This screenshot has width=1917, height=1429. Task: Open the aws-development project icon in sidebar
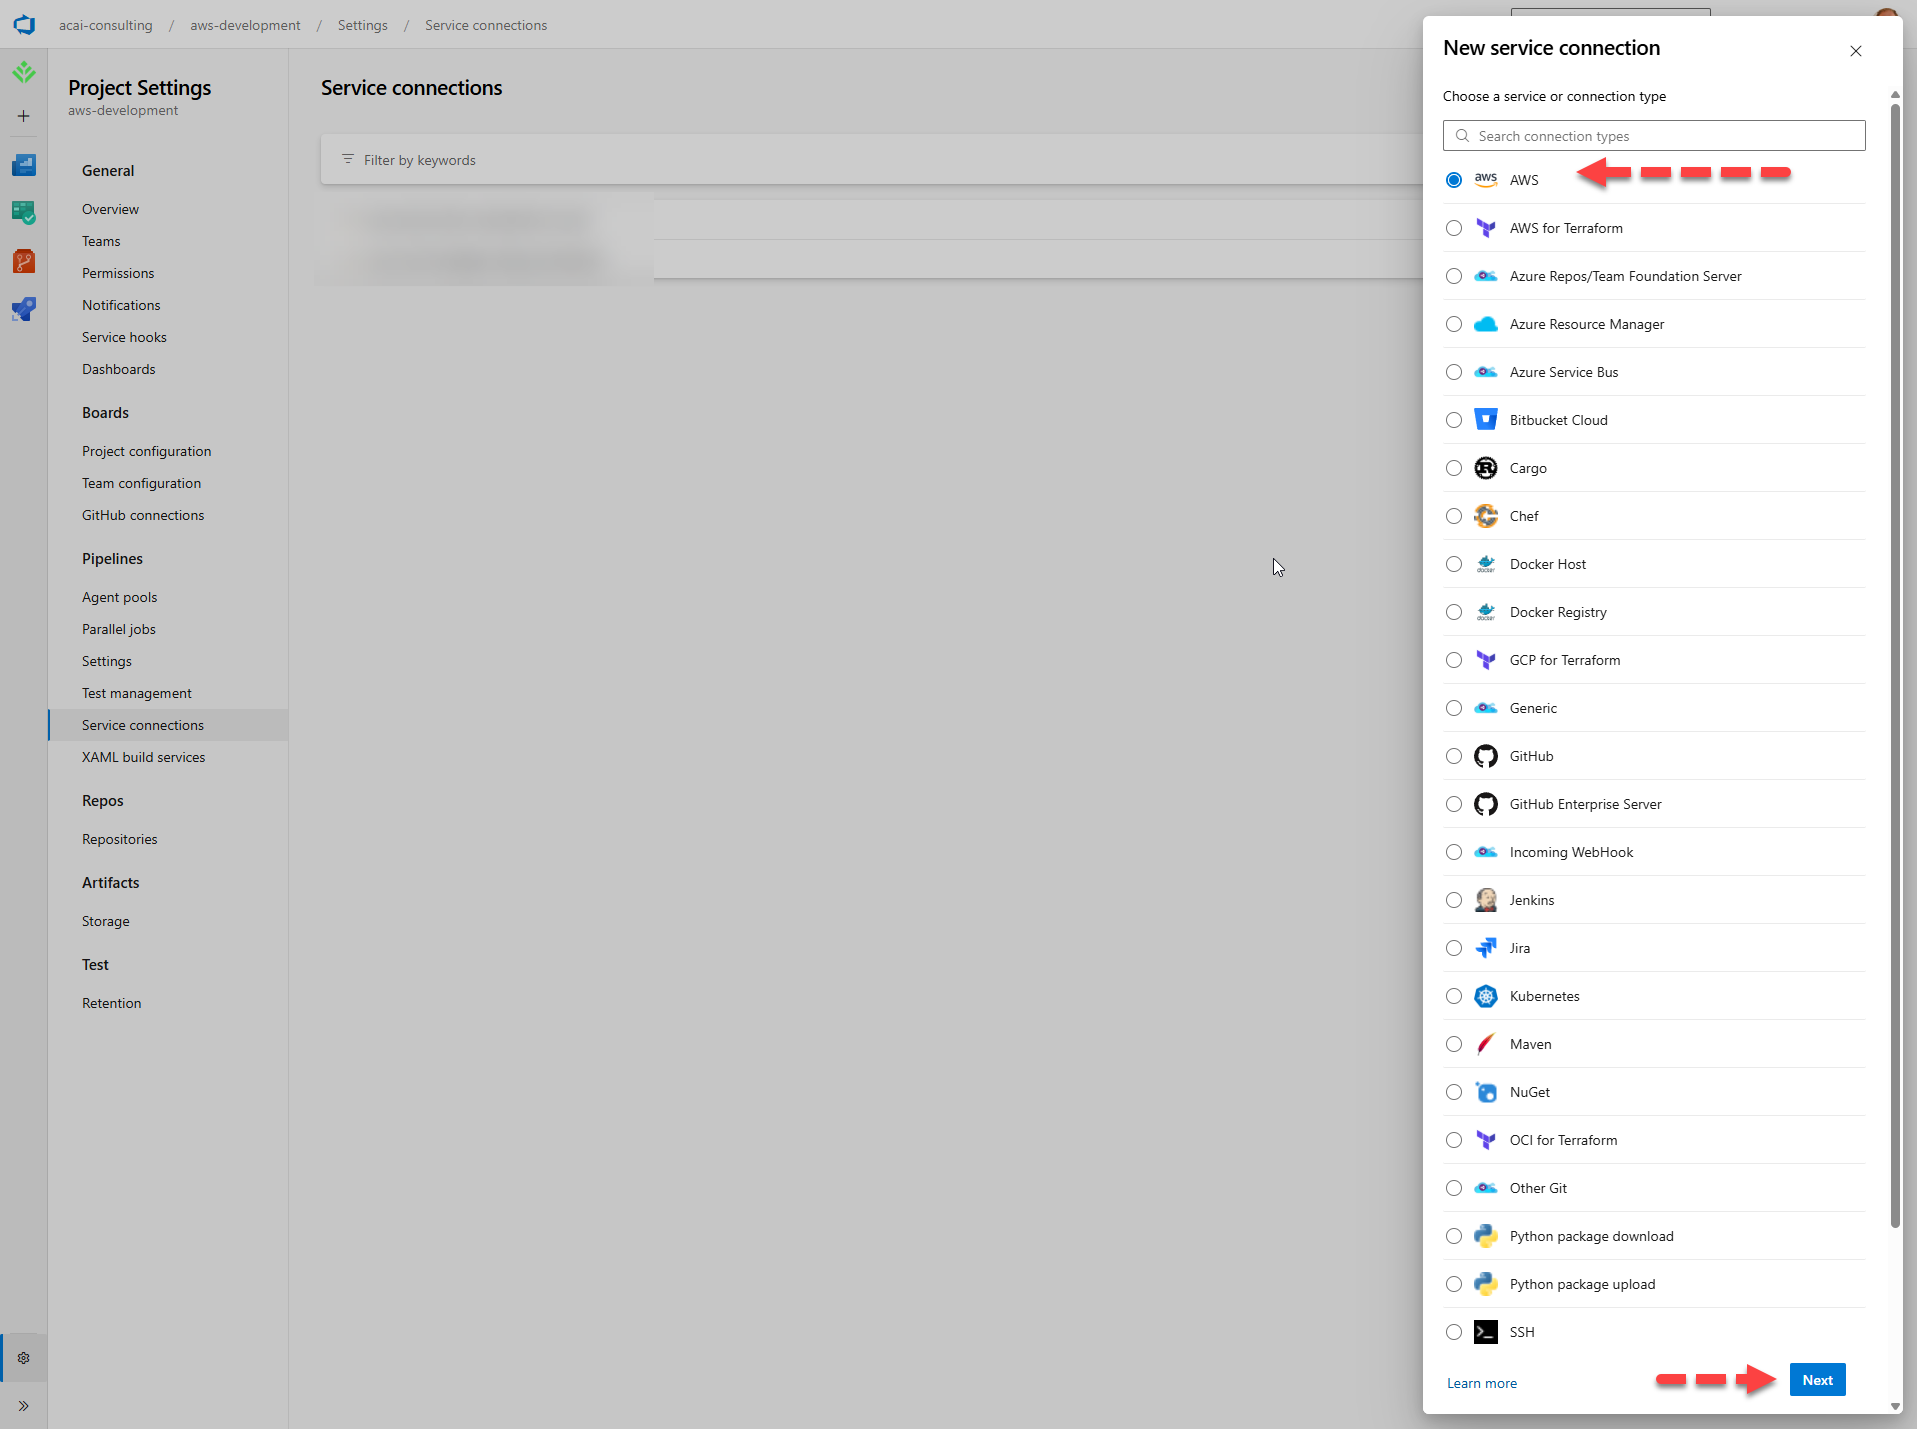24,72
